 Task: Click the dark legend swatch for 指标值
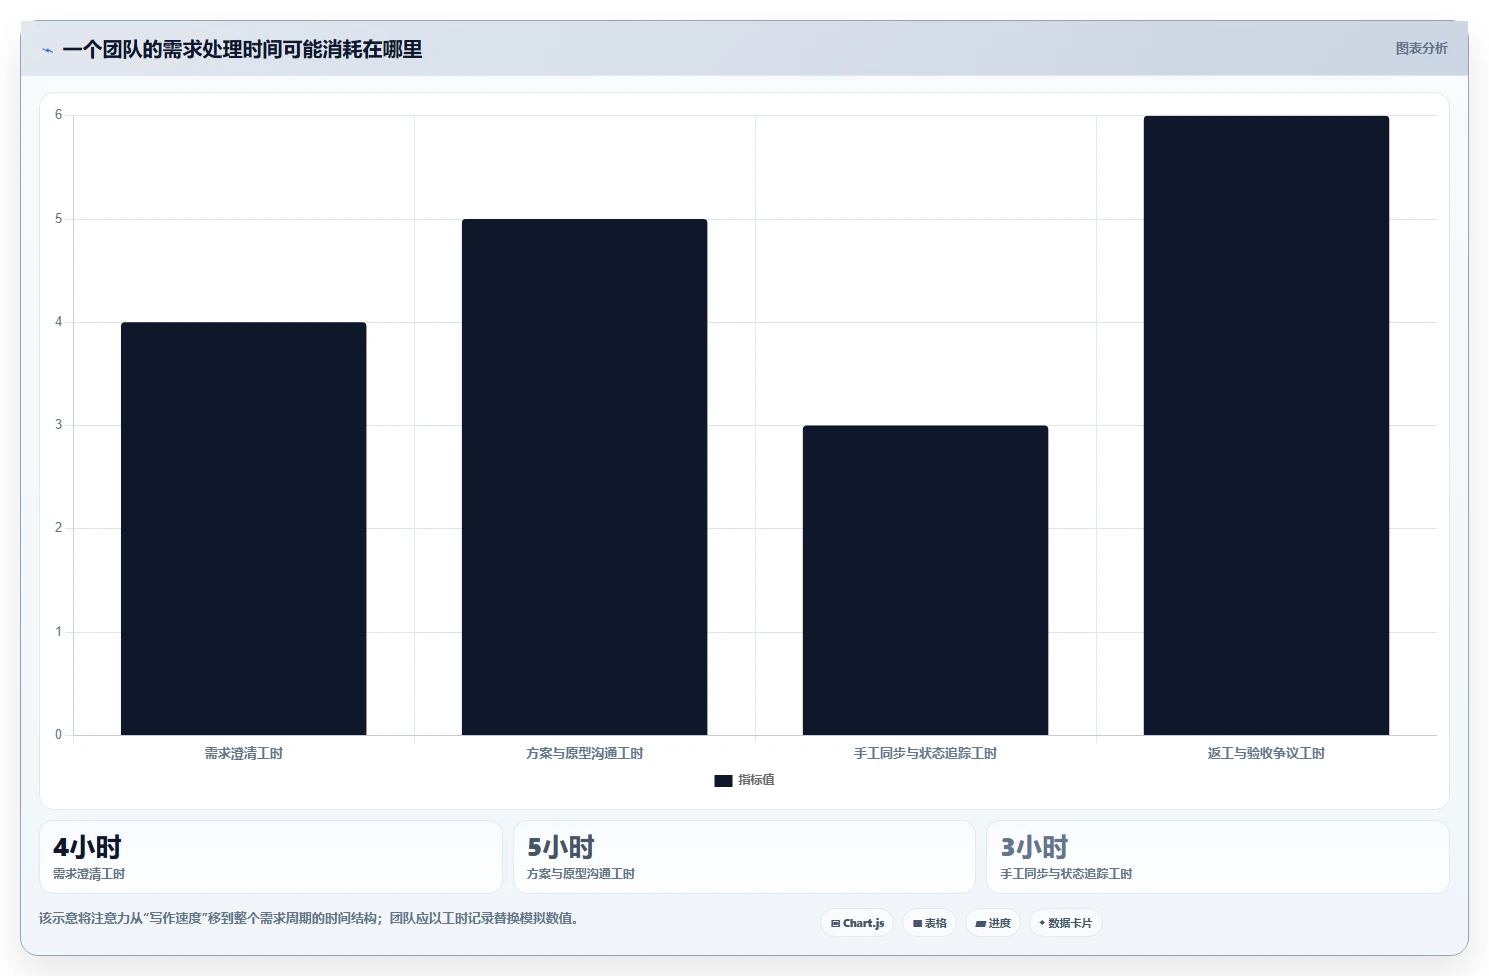pyautogui.click(x=723, y=781)
